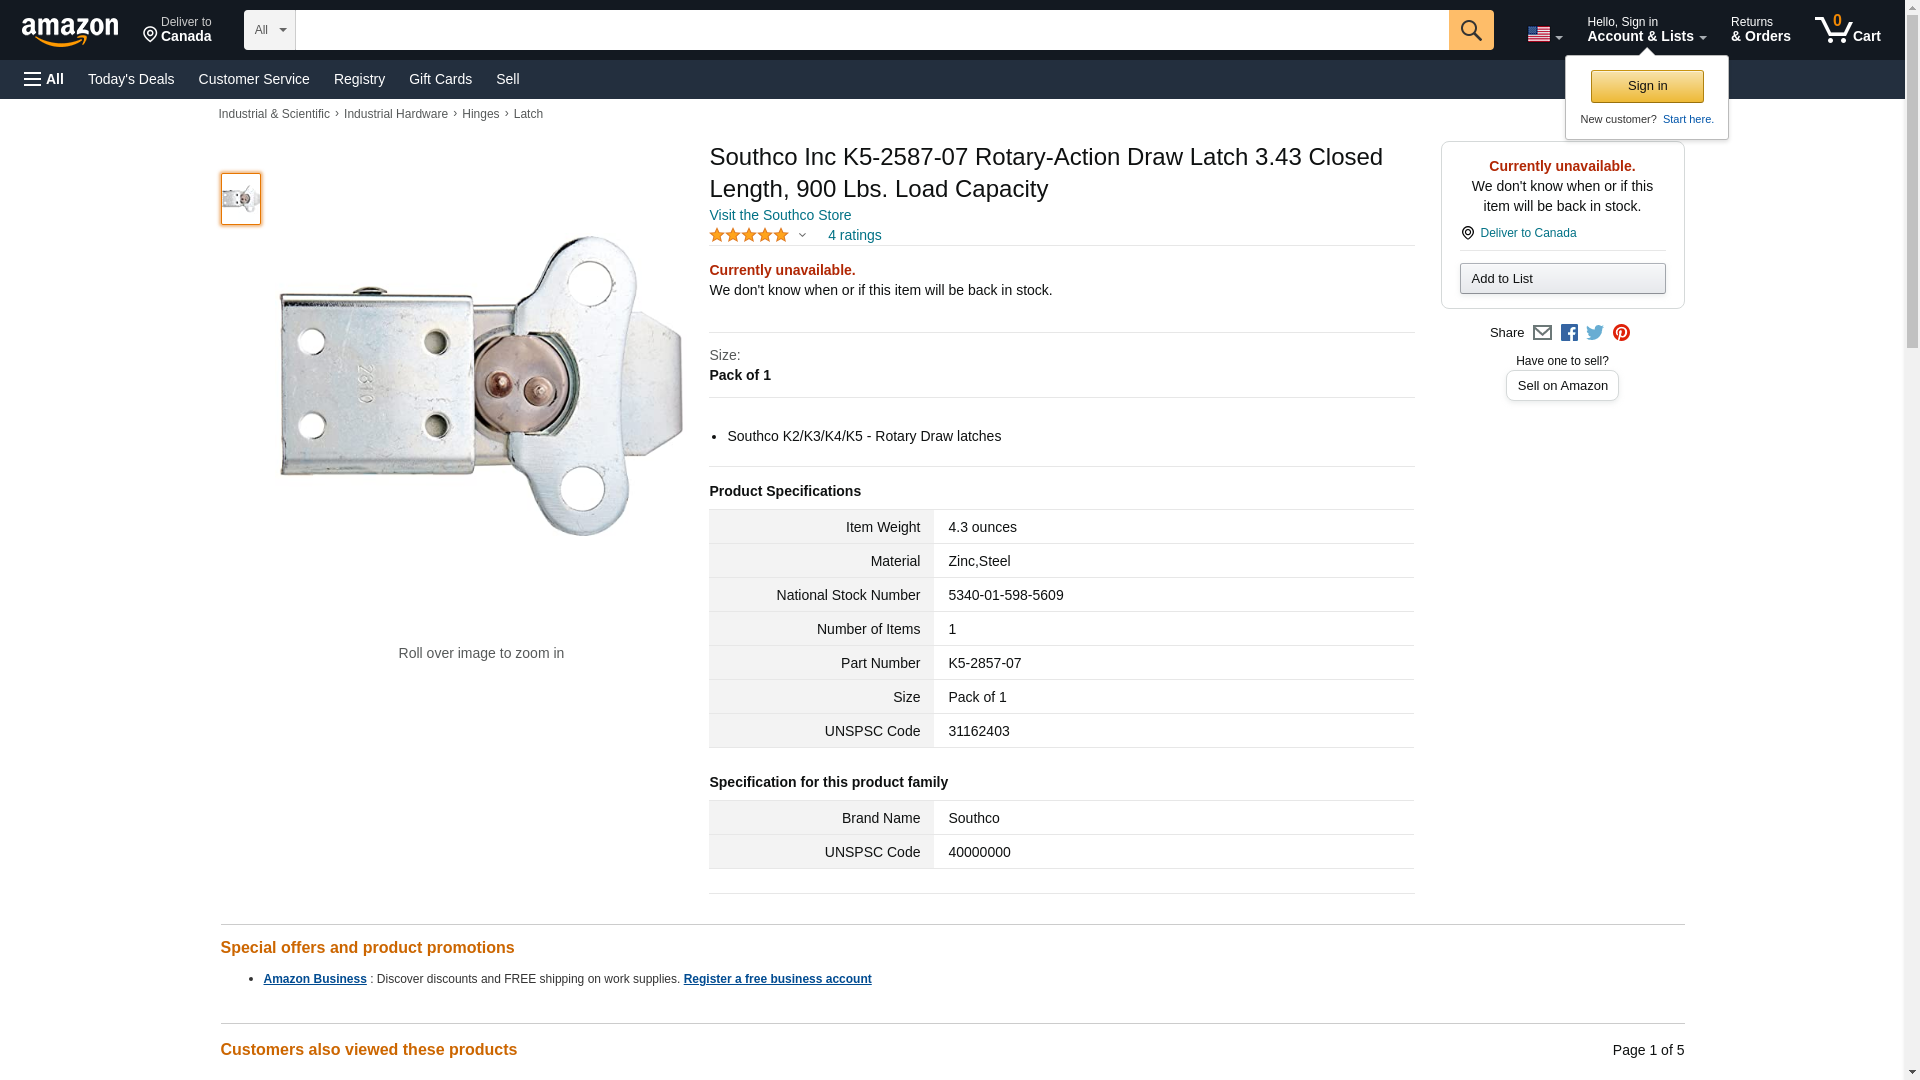This screenshot has width=1920, height=1080.
Task: Share product via email icon
Action: tap(1542, 333)
